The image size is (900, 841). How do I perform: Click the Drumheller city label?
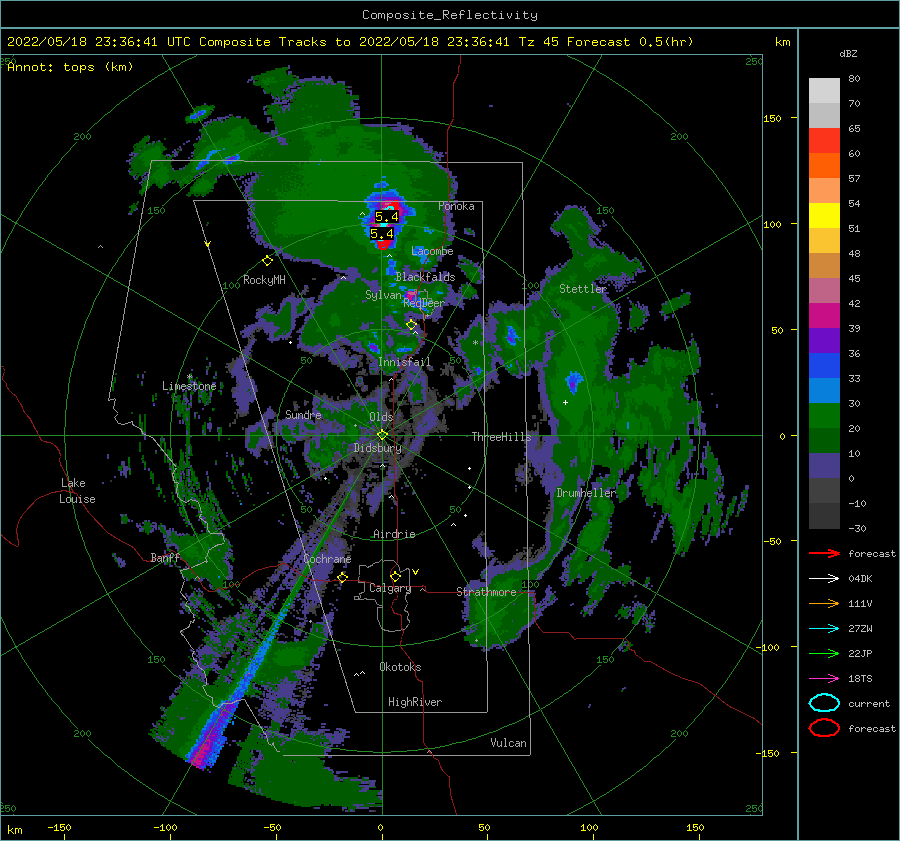tap(586, 493)
